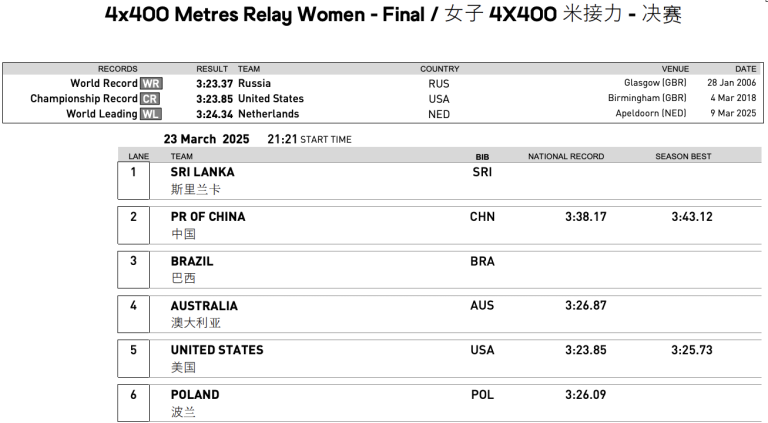768x423 pixels.
Task: Click the NATIONAL RECORD column header
Action: (x=566, y=157)
